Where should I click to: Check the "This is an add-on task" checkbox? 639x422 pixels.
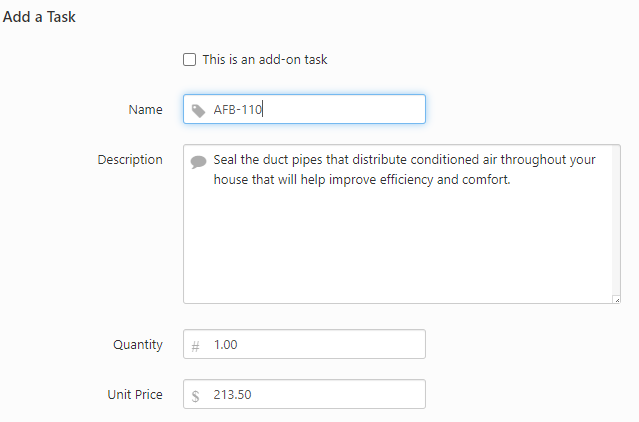pyautogui.click(x=190, y=60)
